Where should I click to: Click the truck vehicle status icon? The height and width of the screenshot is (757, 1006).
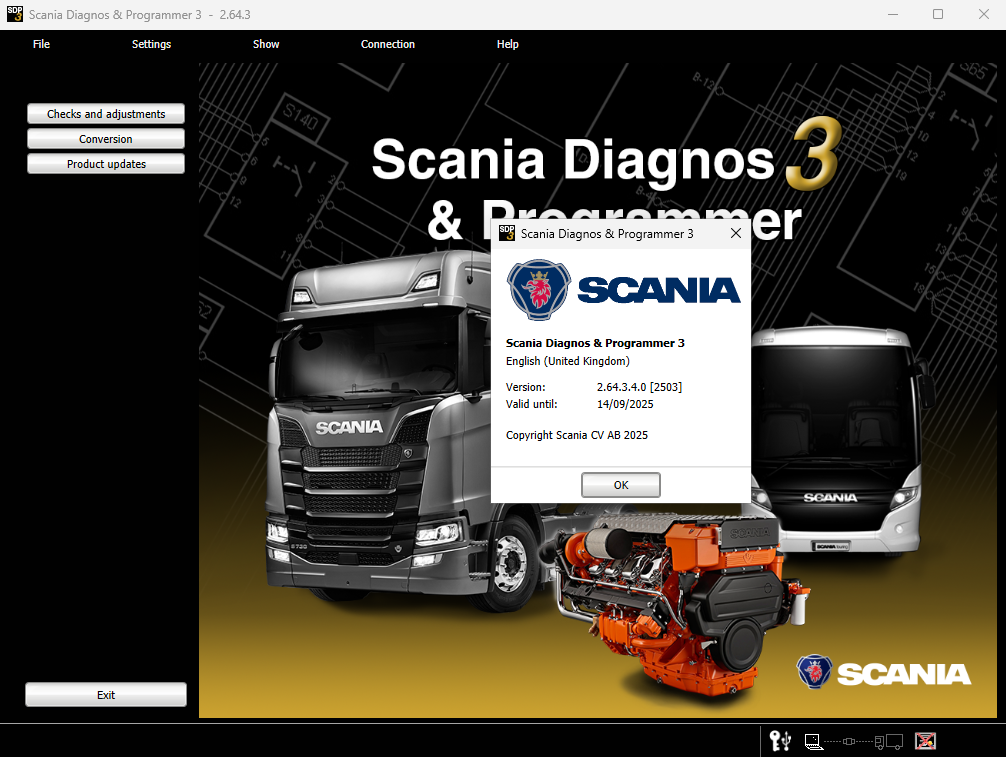889,742
